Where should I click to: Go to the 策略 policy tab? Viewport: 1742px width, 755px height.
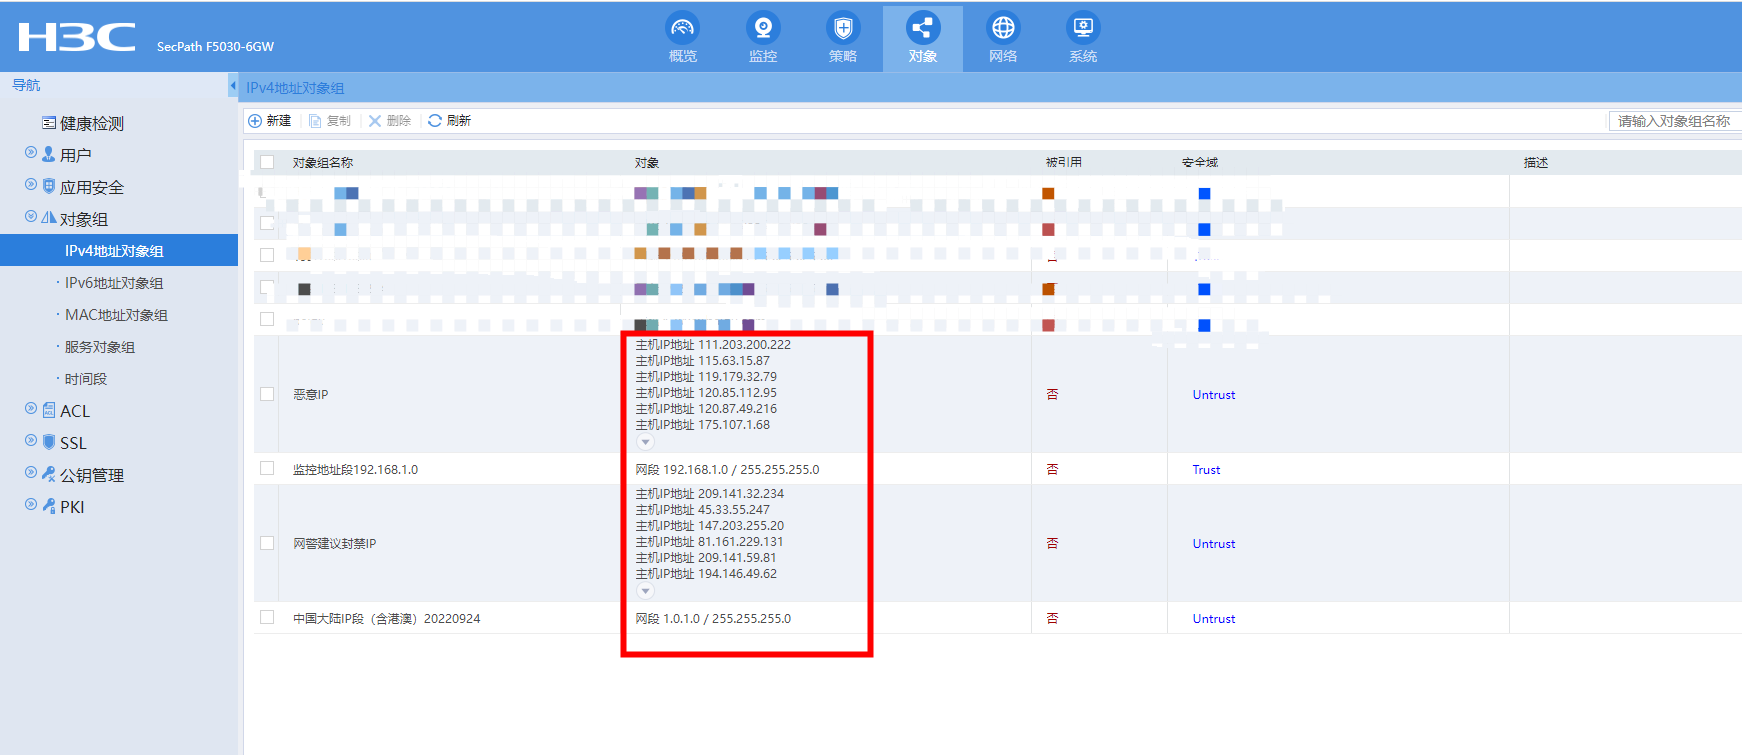coord(843,38)
